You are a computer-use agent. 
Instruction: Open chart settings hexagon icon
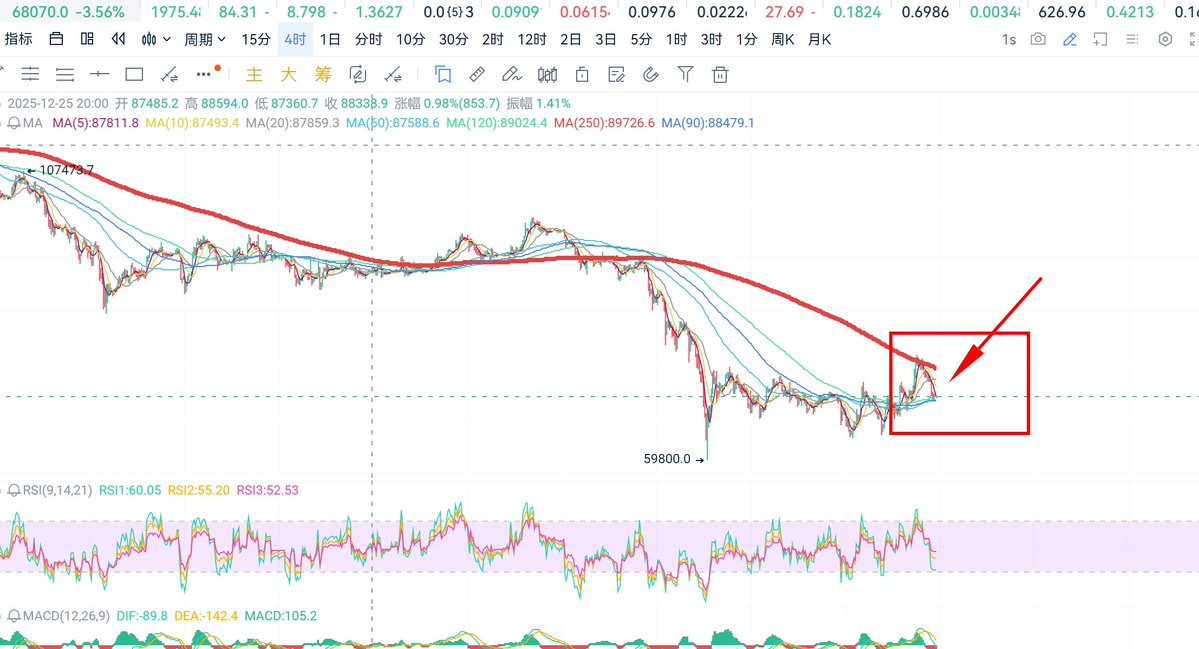tap(1165, 39)
